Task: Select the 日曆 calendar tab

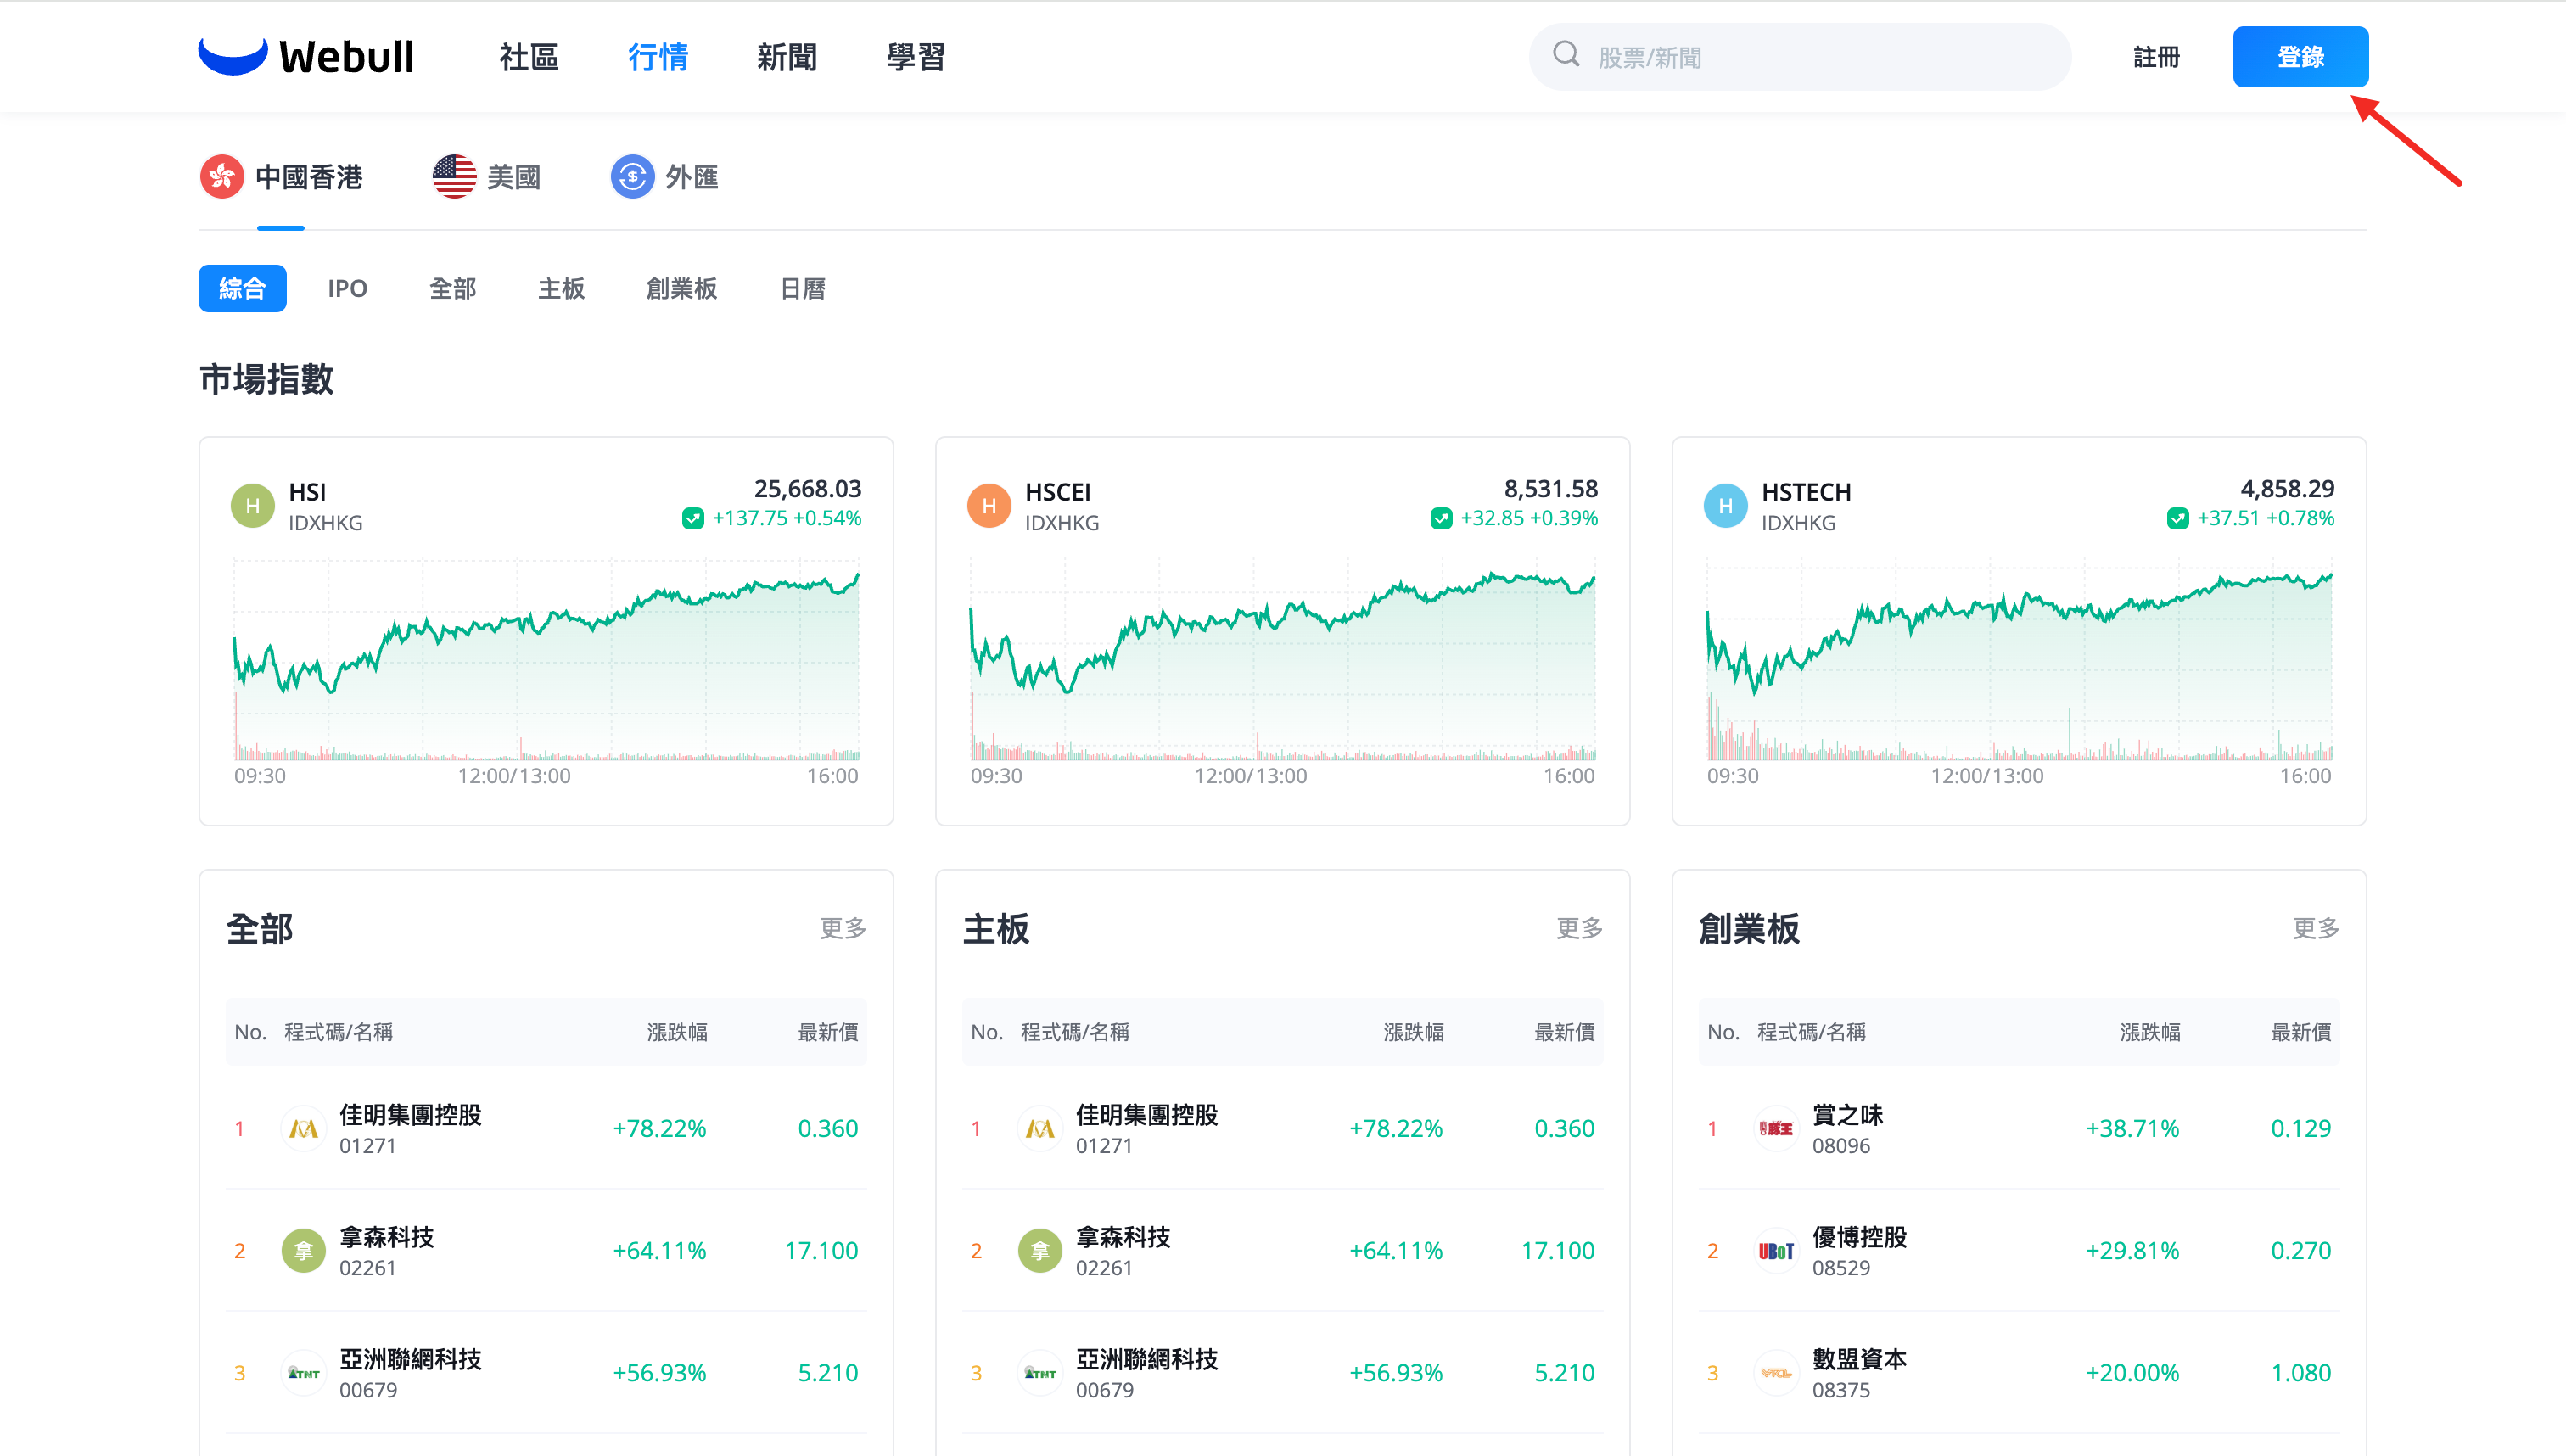Action: pos(803,289)
